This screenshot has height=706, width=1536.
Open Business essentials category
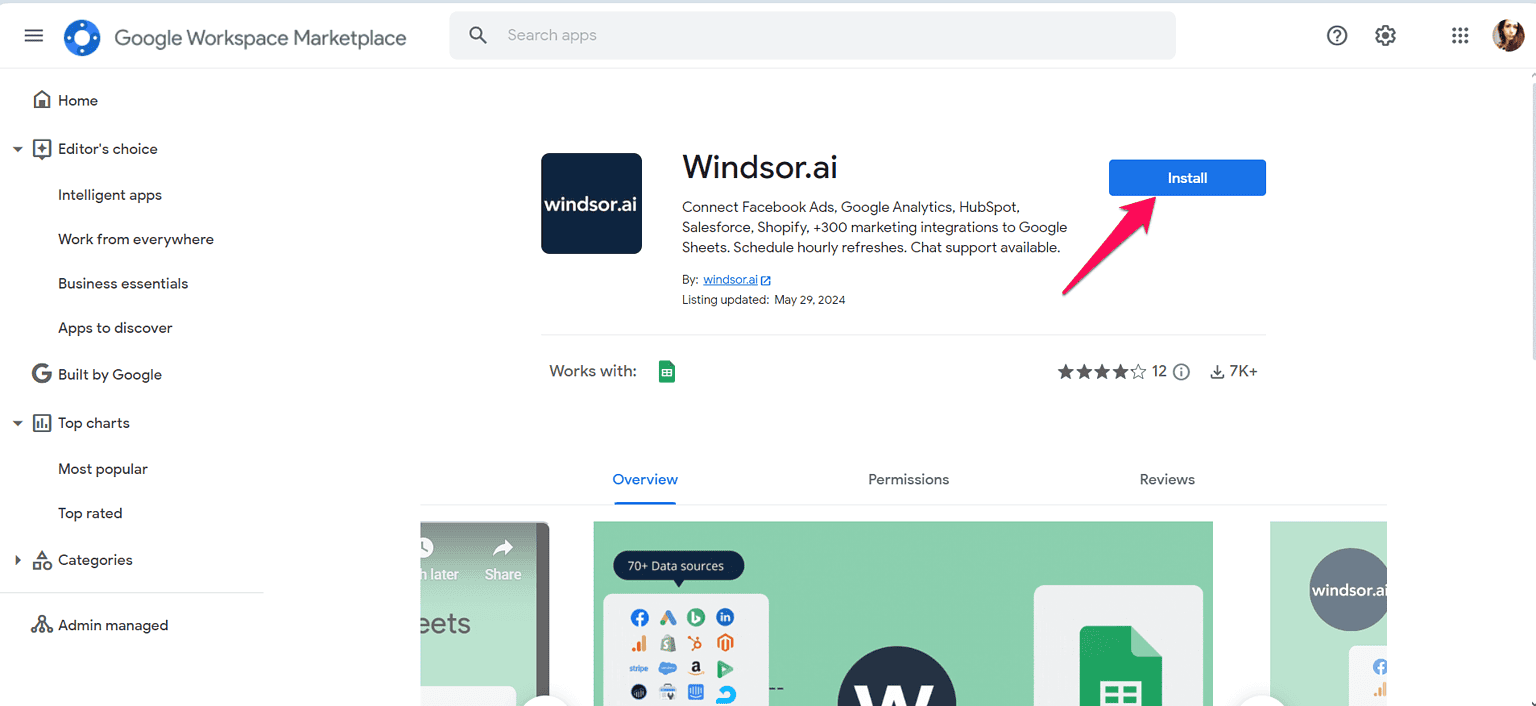pos(123,283)
